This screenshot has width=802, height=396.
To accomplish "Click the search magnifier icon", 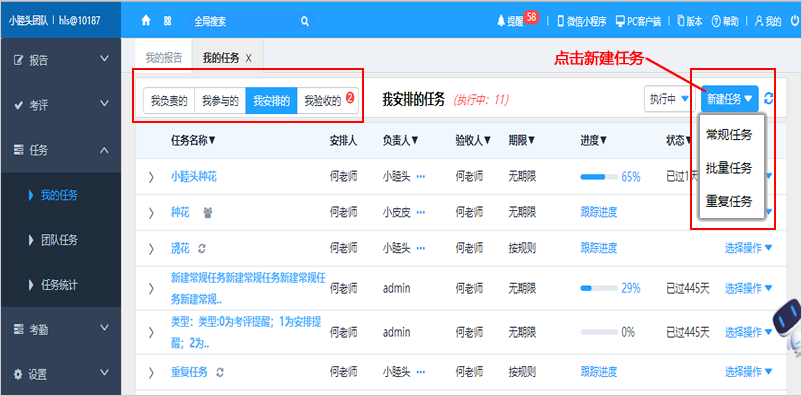I will pos(305,21).
